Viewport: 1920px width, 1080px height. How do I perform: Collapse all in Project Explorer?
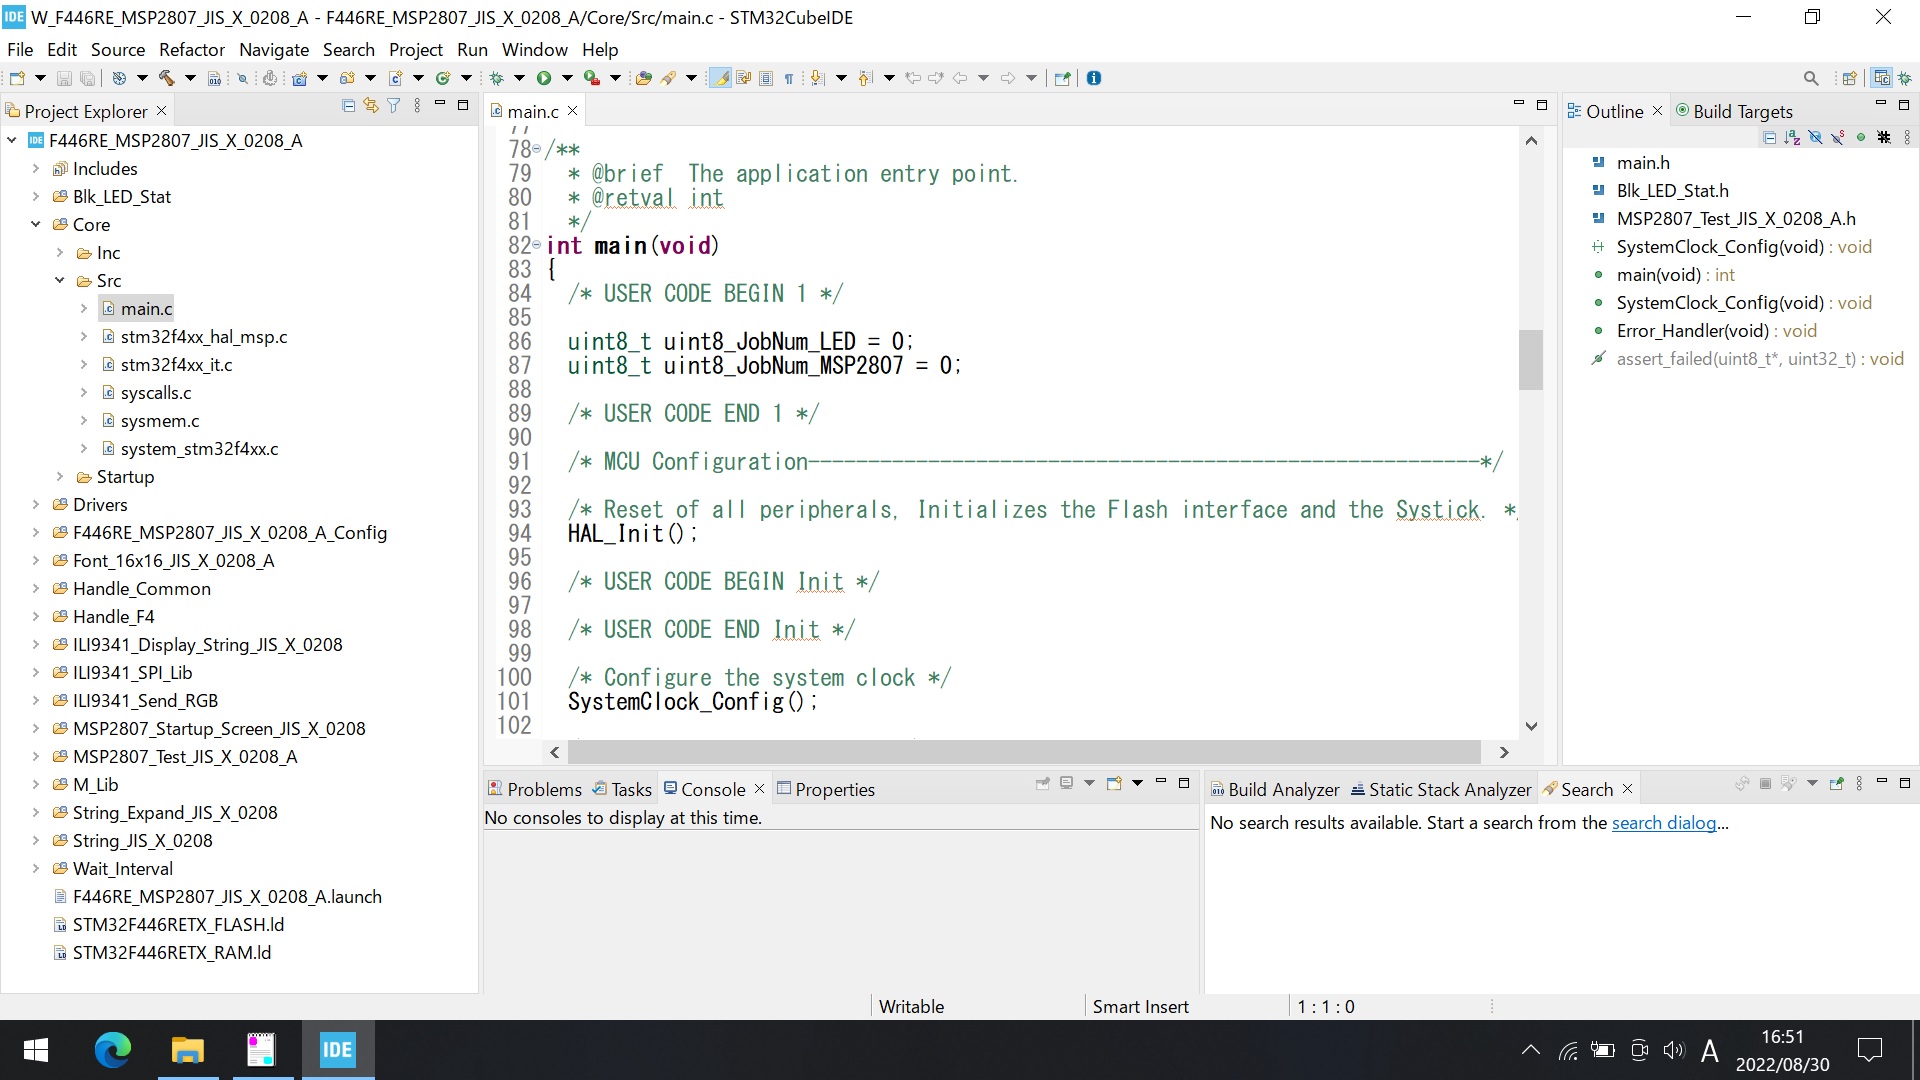(348, 106)
